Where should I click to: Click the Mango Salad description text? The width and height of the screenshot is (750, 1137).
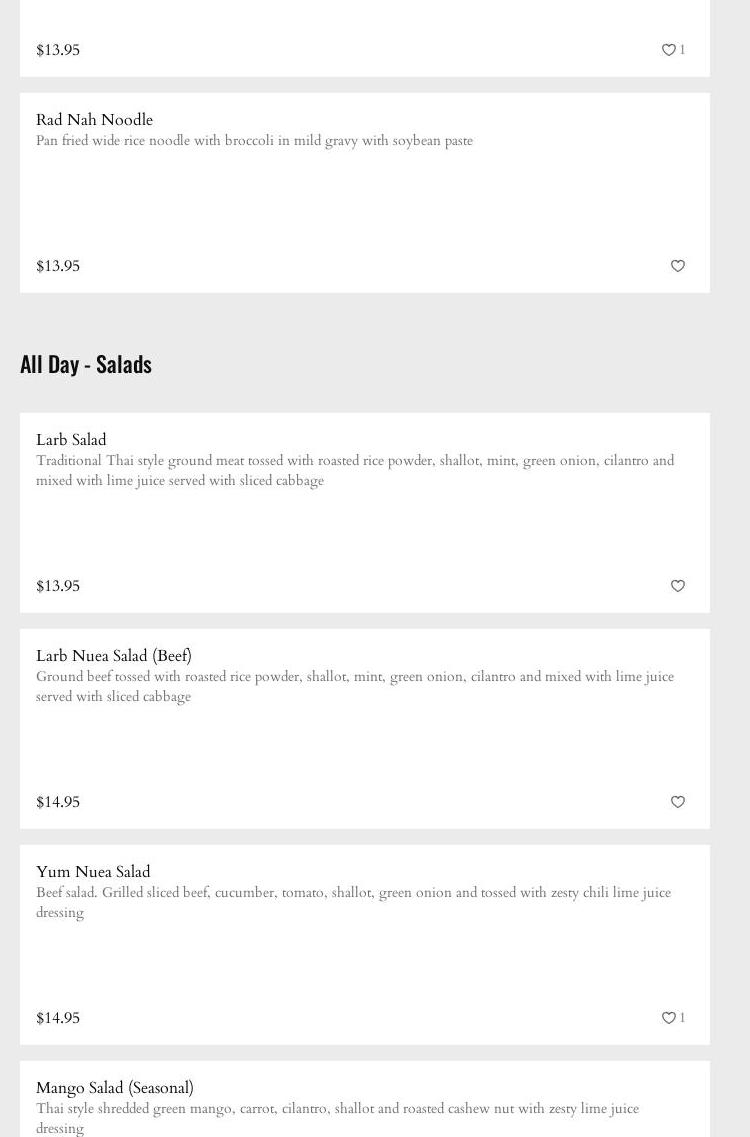coord(337,1118)
